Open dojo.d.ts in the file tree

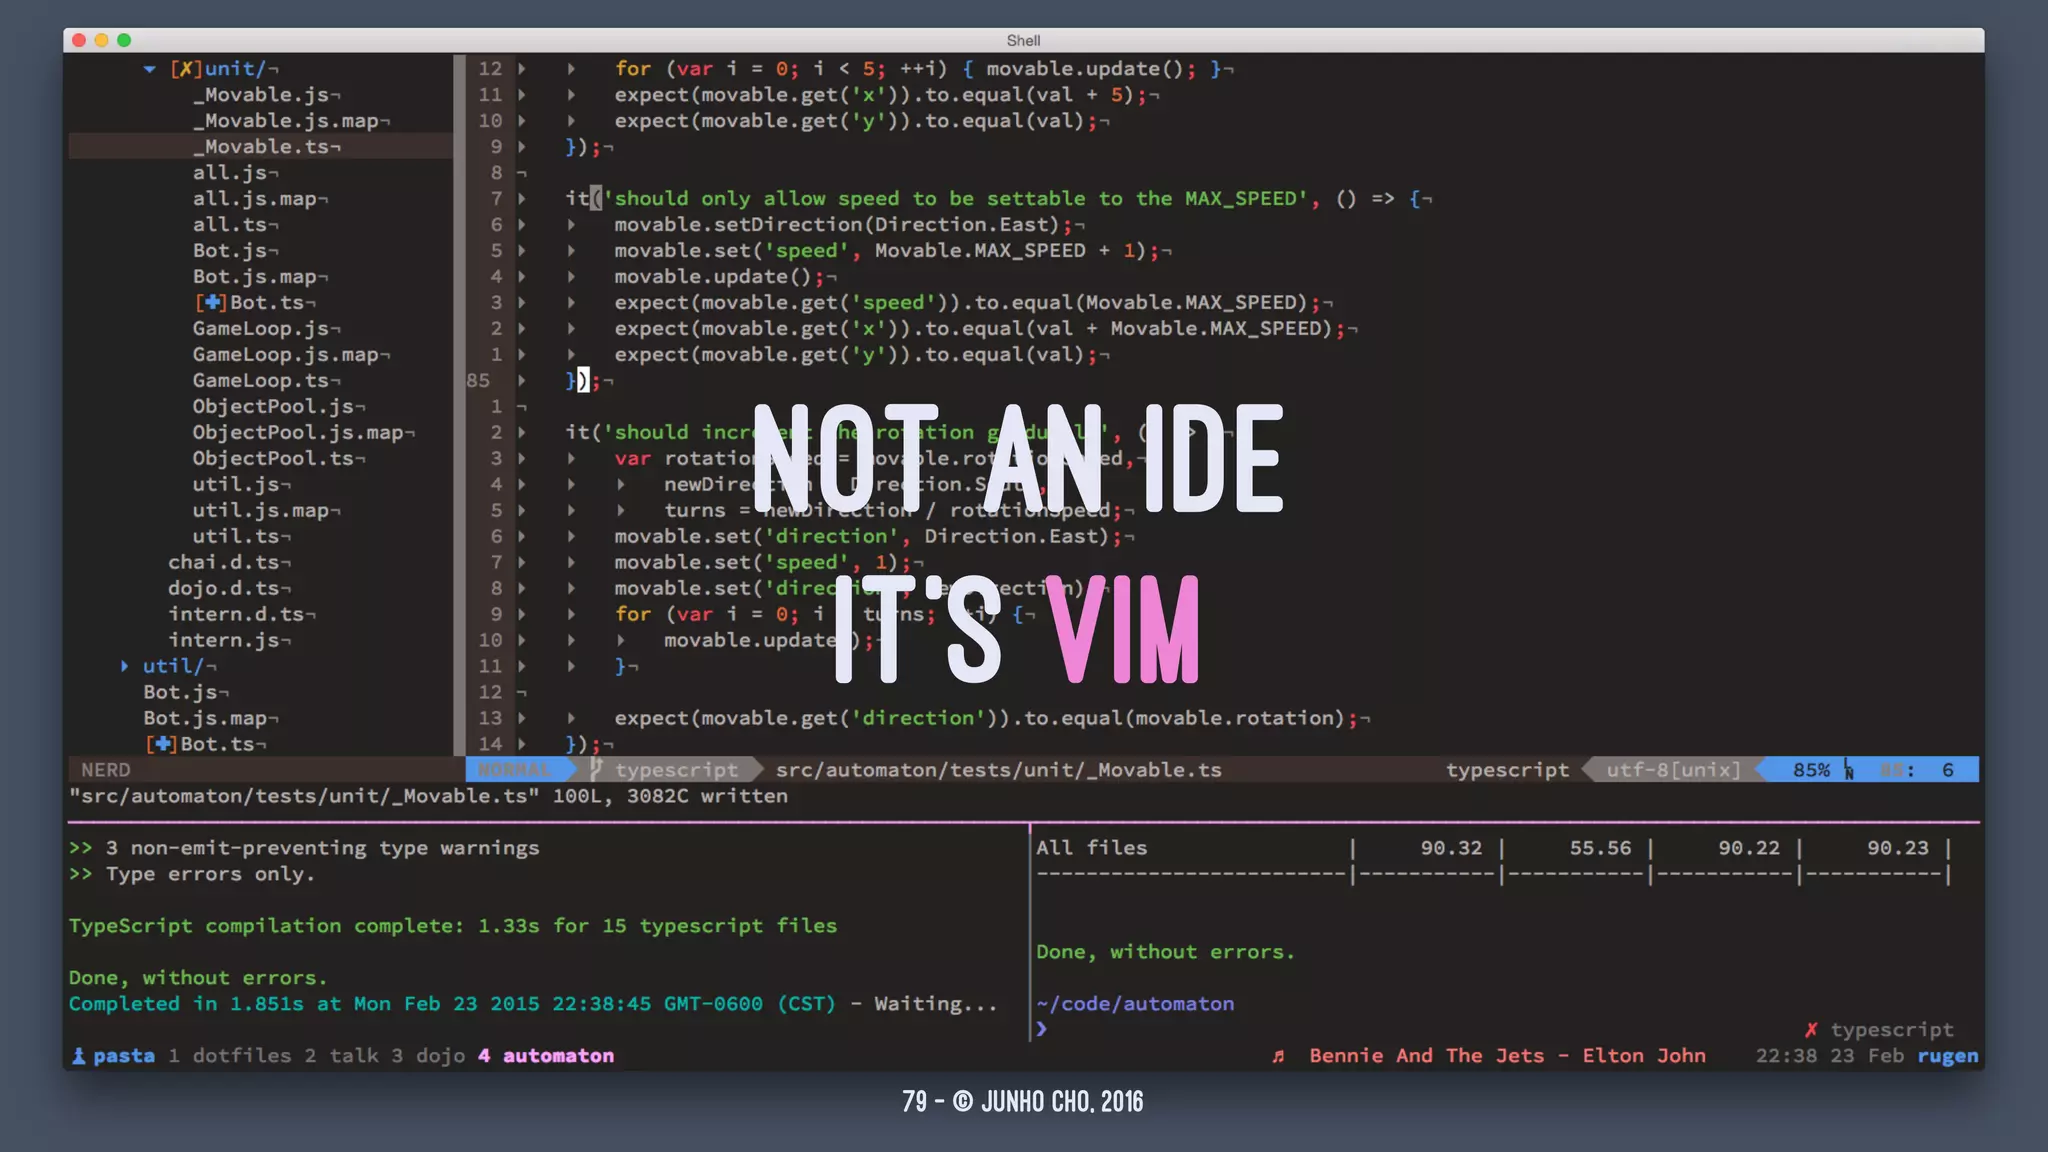(224, 589)
